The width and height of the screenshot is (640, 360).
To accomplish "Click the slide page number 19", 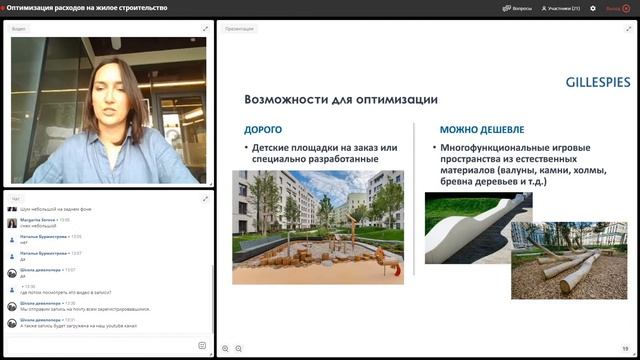I will pyautogui.click(x=625, y=349).
